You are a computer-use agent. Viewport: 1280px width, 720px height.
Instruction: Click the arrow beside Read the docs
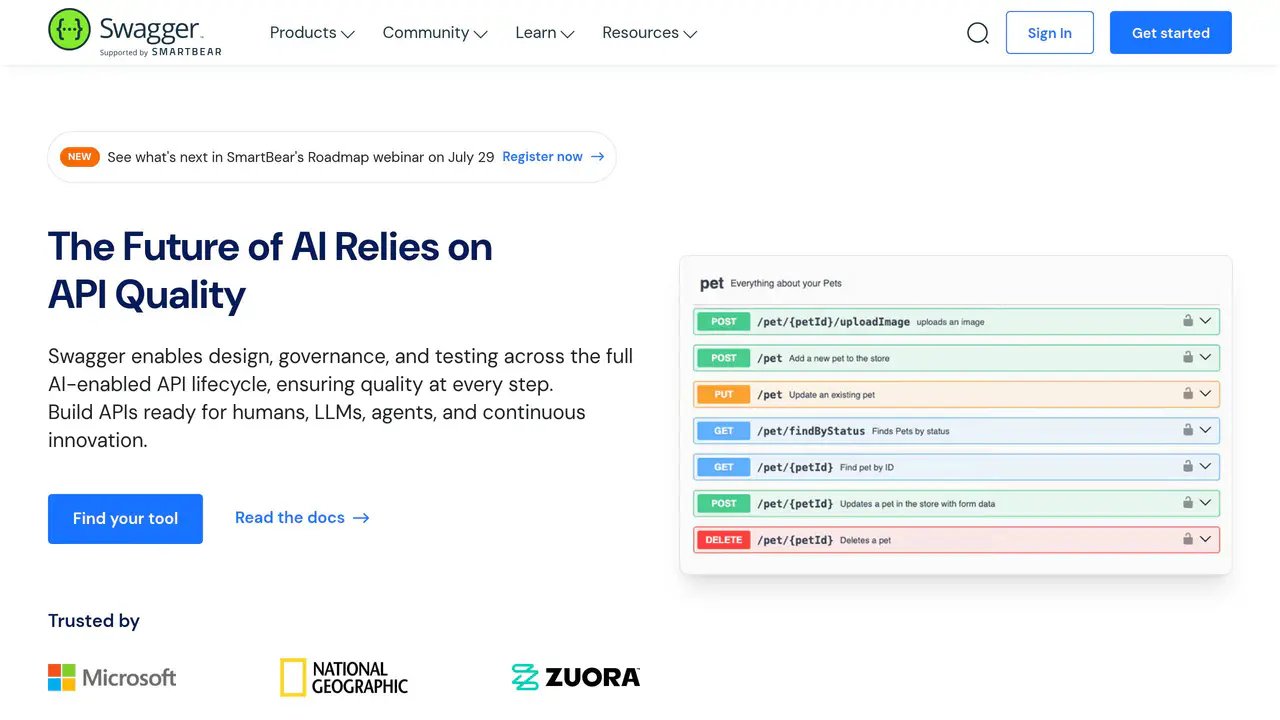[x=362, y=518]
